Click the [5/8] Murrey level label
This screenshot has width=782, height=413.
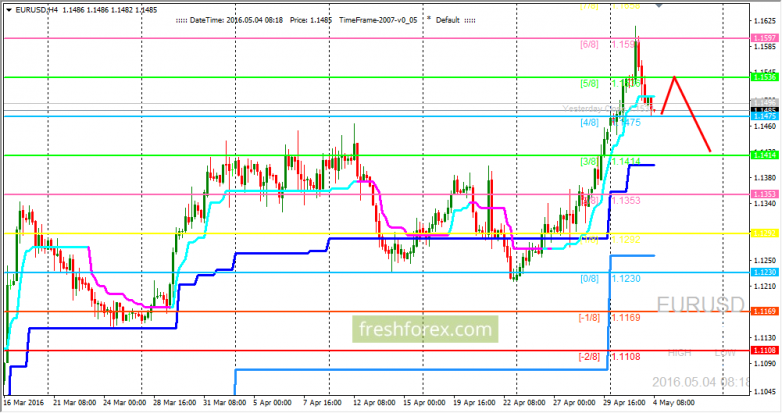[x=589, y=84]
